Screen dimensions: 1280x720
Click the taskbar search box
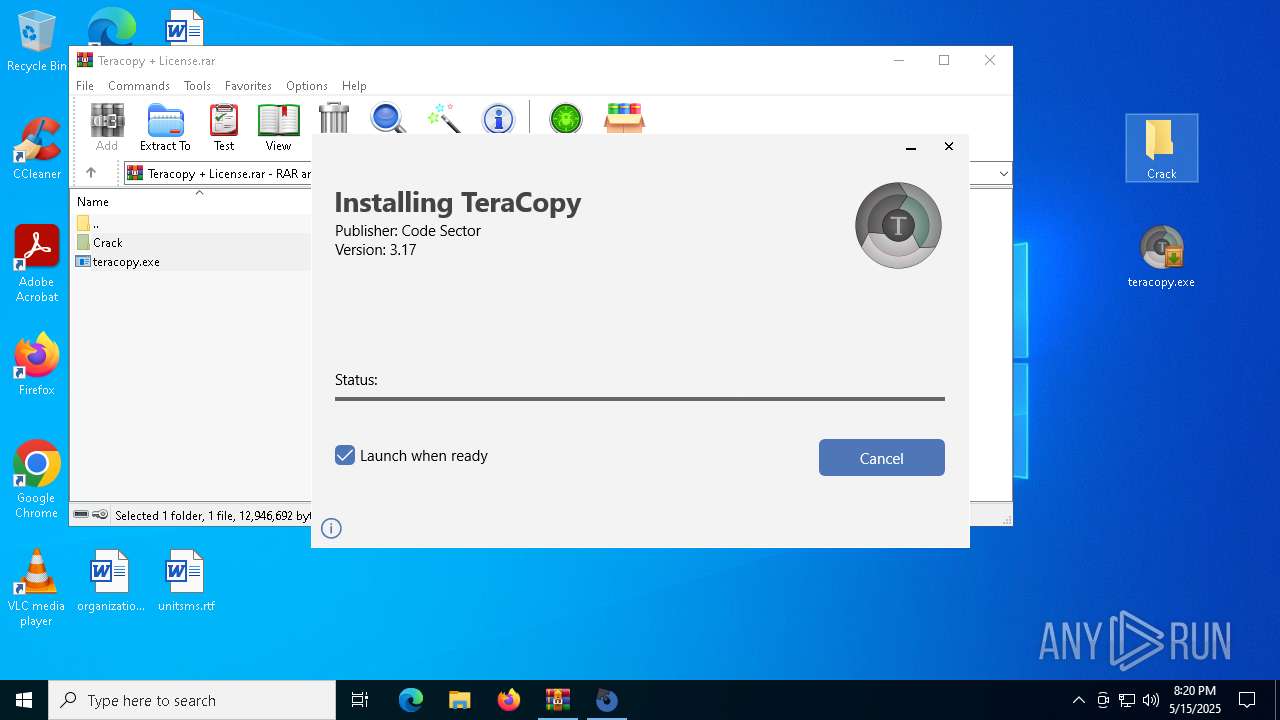[192, 700]
